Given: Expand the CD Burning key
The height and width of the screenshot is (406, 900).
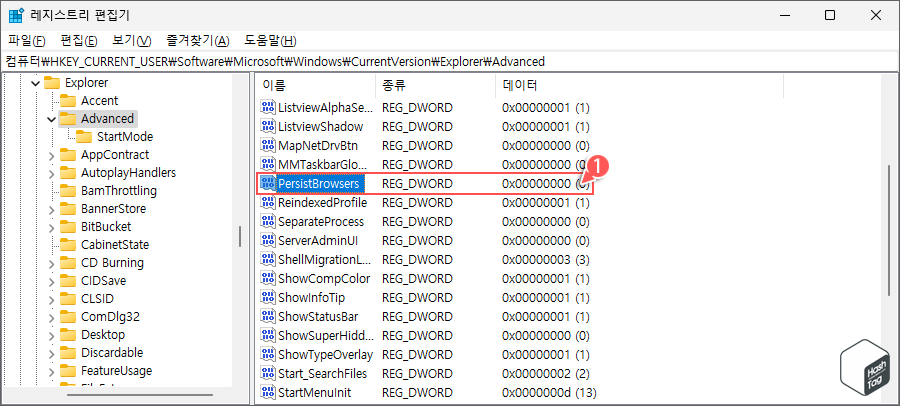Looking at the screenshot, I should pos(52,263).
